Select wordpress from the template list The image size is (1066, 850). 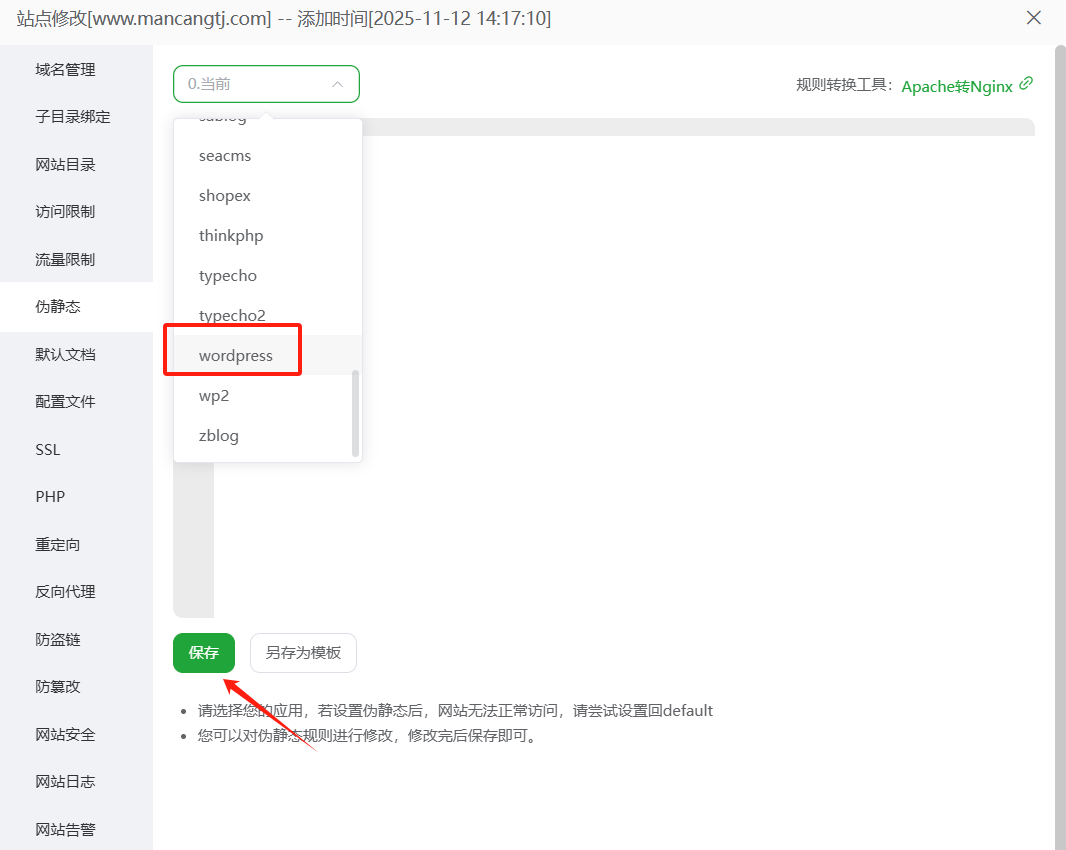[x=236, y=356]
